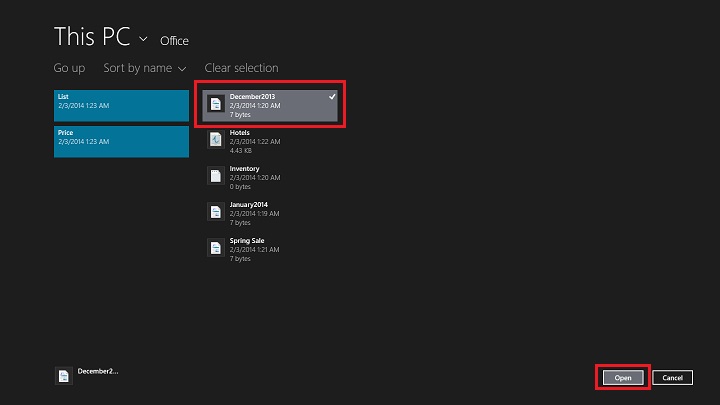Clear selection of chosen files
The width and height of the screenshot is (720, 405).
(241, 68)
